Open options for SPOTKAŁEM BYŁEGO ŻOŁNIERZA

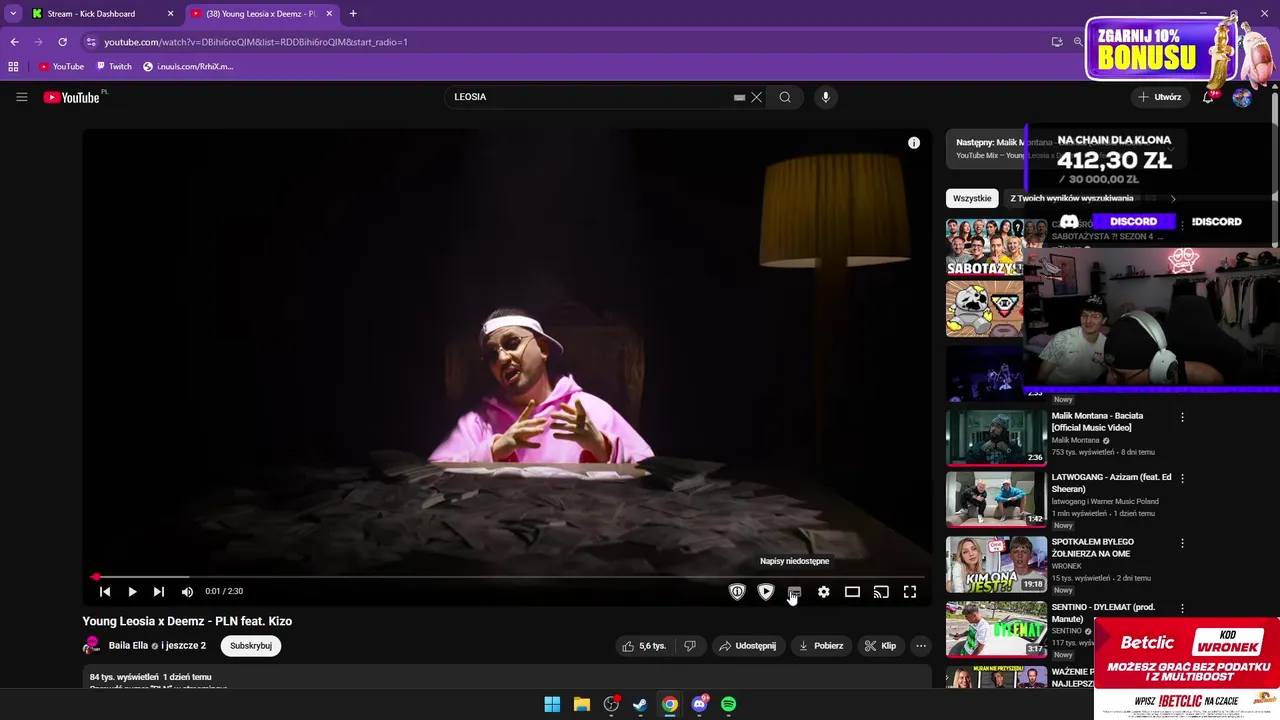coord(1182,543)
